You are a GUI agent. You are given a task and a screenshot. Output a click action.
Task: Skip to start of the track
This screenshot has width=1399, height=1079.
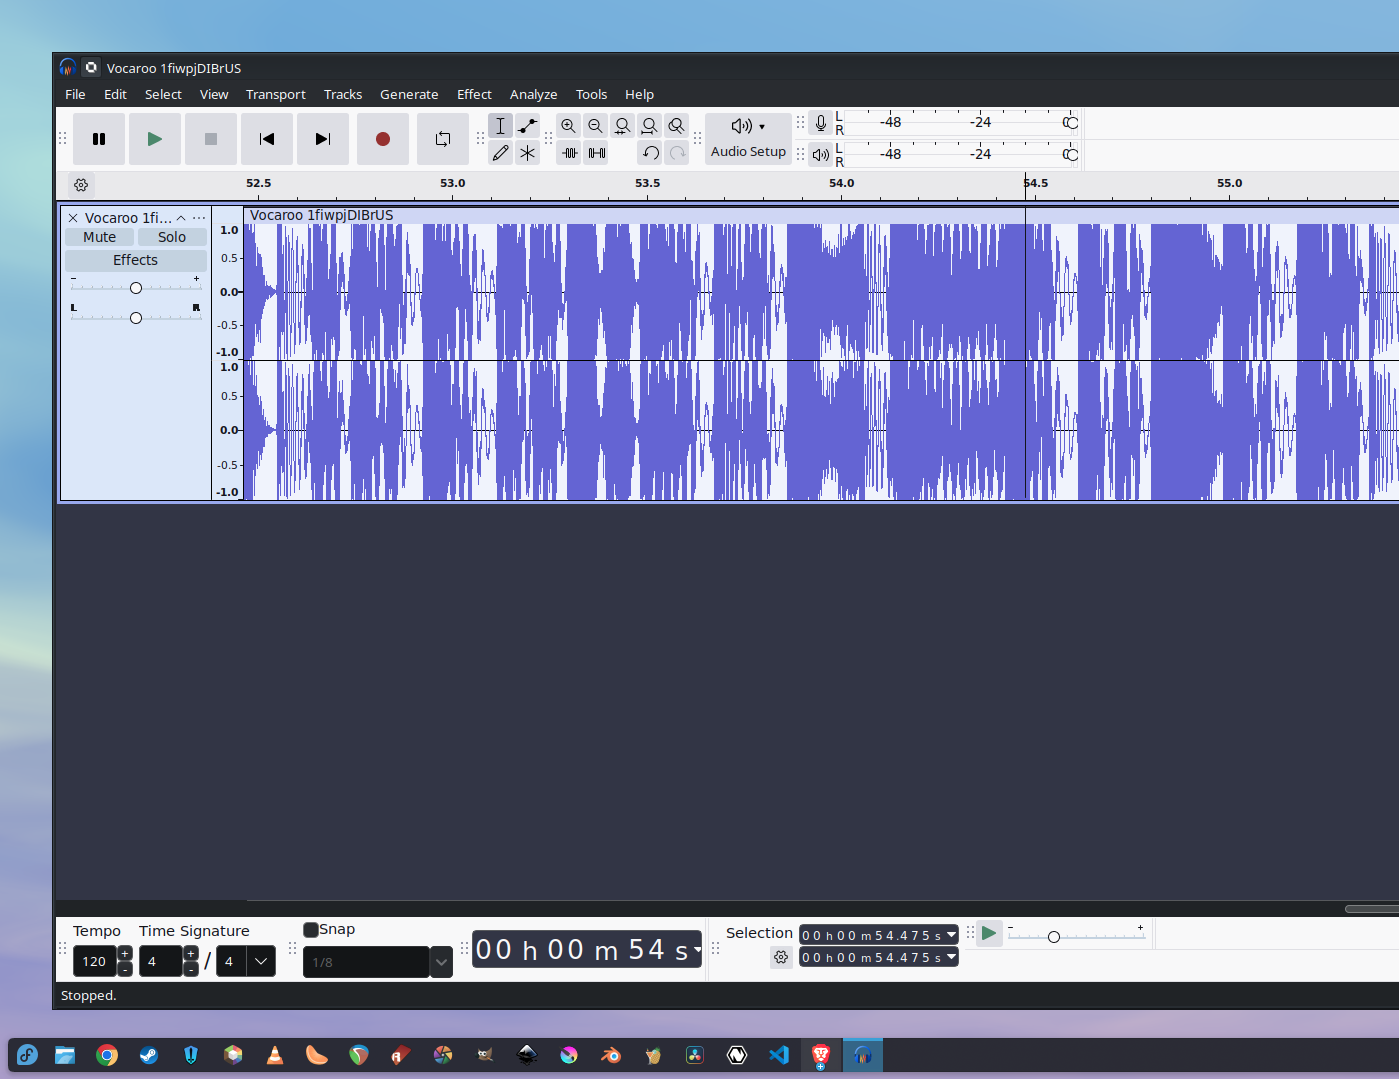[267, 139]
